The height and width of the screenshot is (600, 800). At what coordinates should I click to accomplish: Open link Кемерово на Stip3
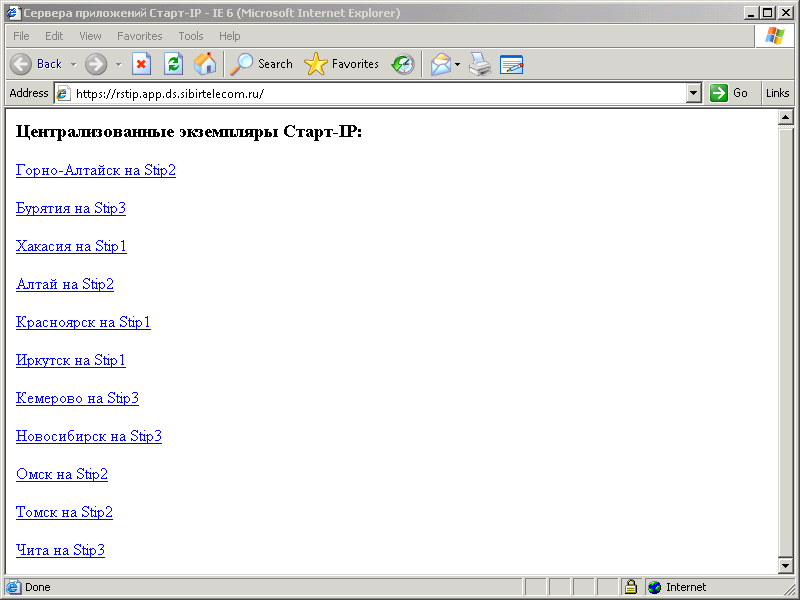77,398
